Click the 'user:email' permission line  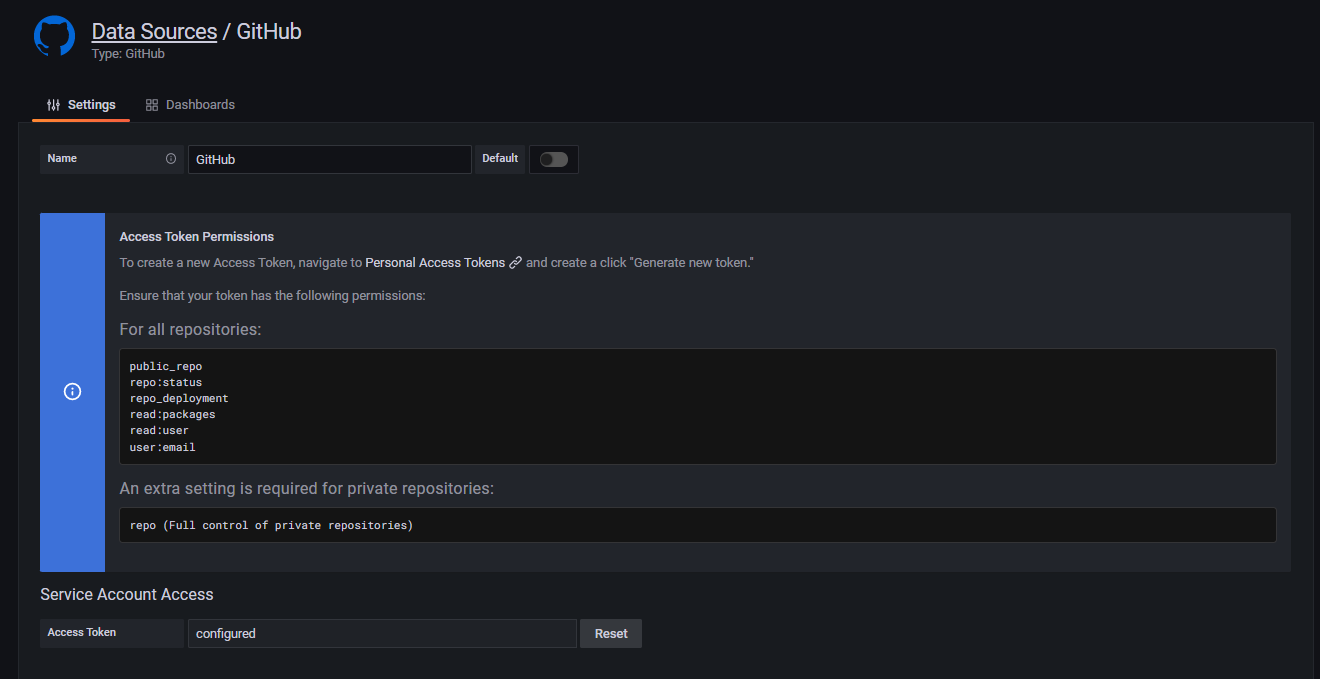point(162,447)
